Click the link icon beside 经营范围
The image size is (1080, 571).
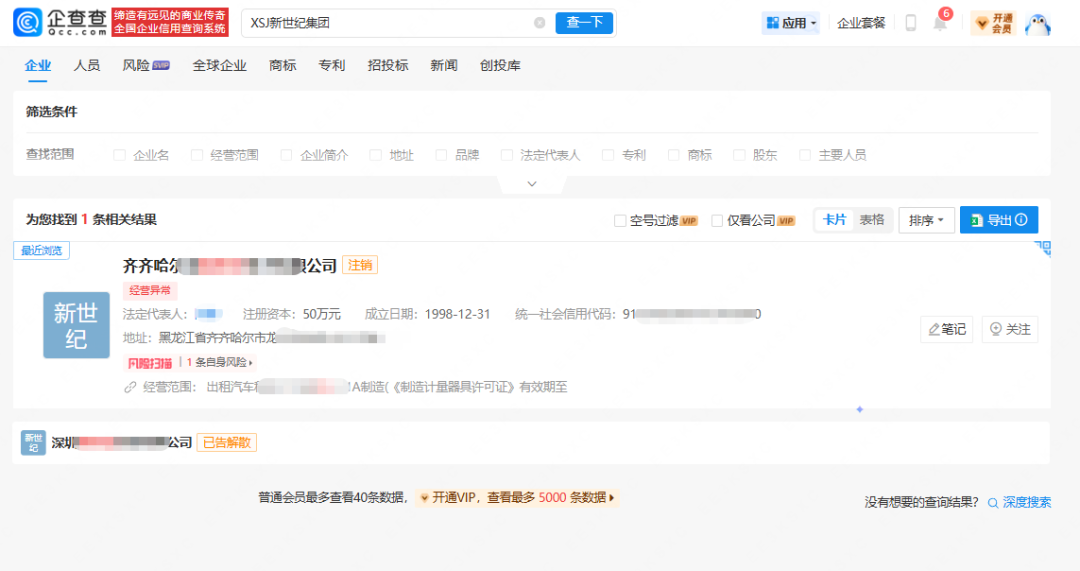[x=130, y=387]
